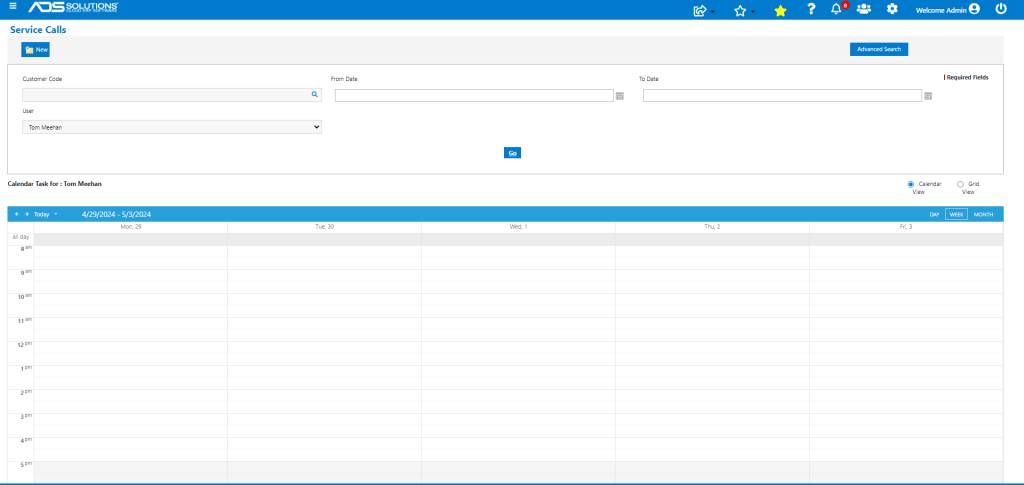Image resolution: width=1024 pixels, height=485 pixels.
Task: Open notifications bell icon
Action: point(836,9)
